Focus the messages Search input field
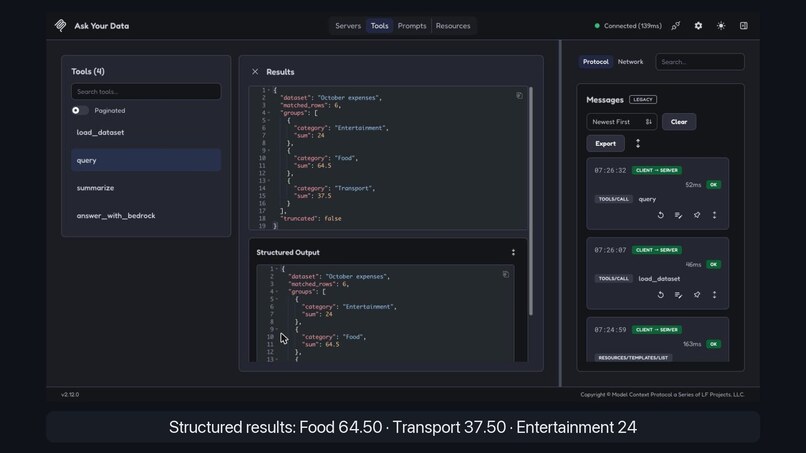The width and height of the screenshot is (806, 453). pos(700,62)
